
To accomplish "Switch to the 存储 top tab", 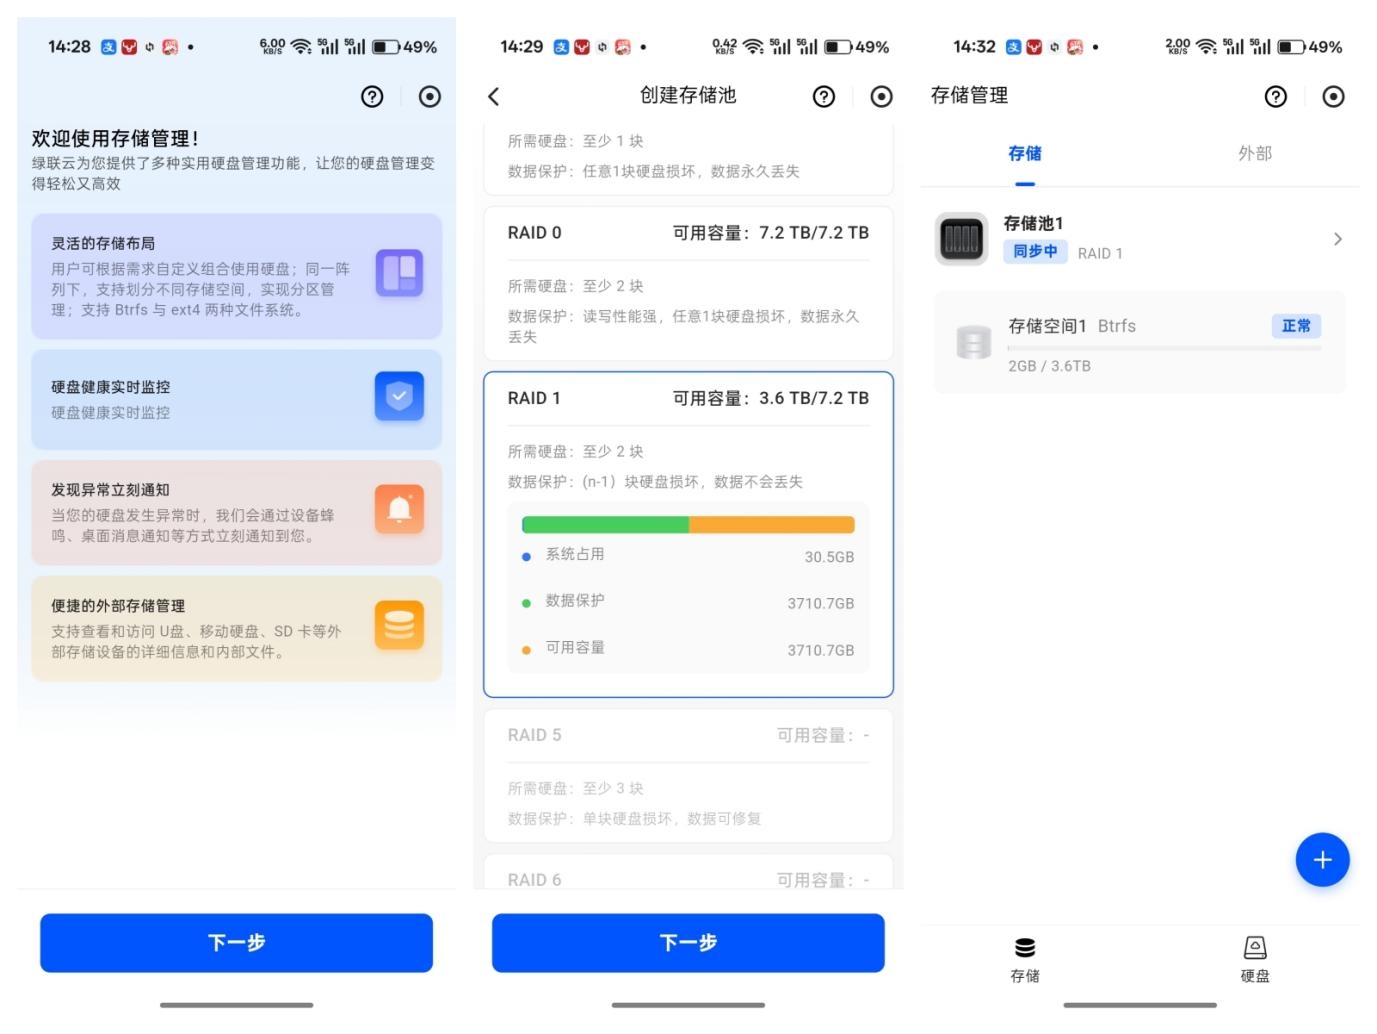I will point(1025,154).
